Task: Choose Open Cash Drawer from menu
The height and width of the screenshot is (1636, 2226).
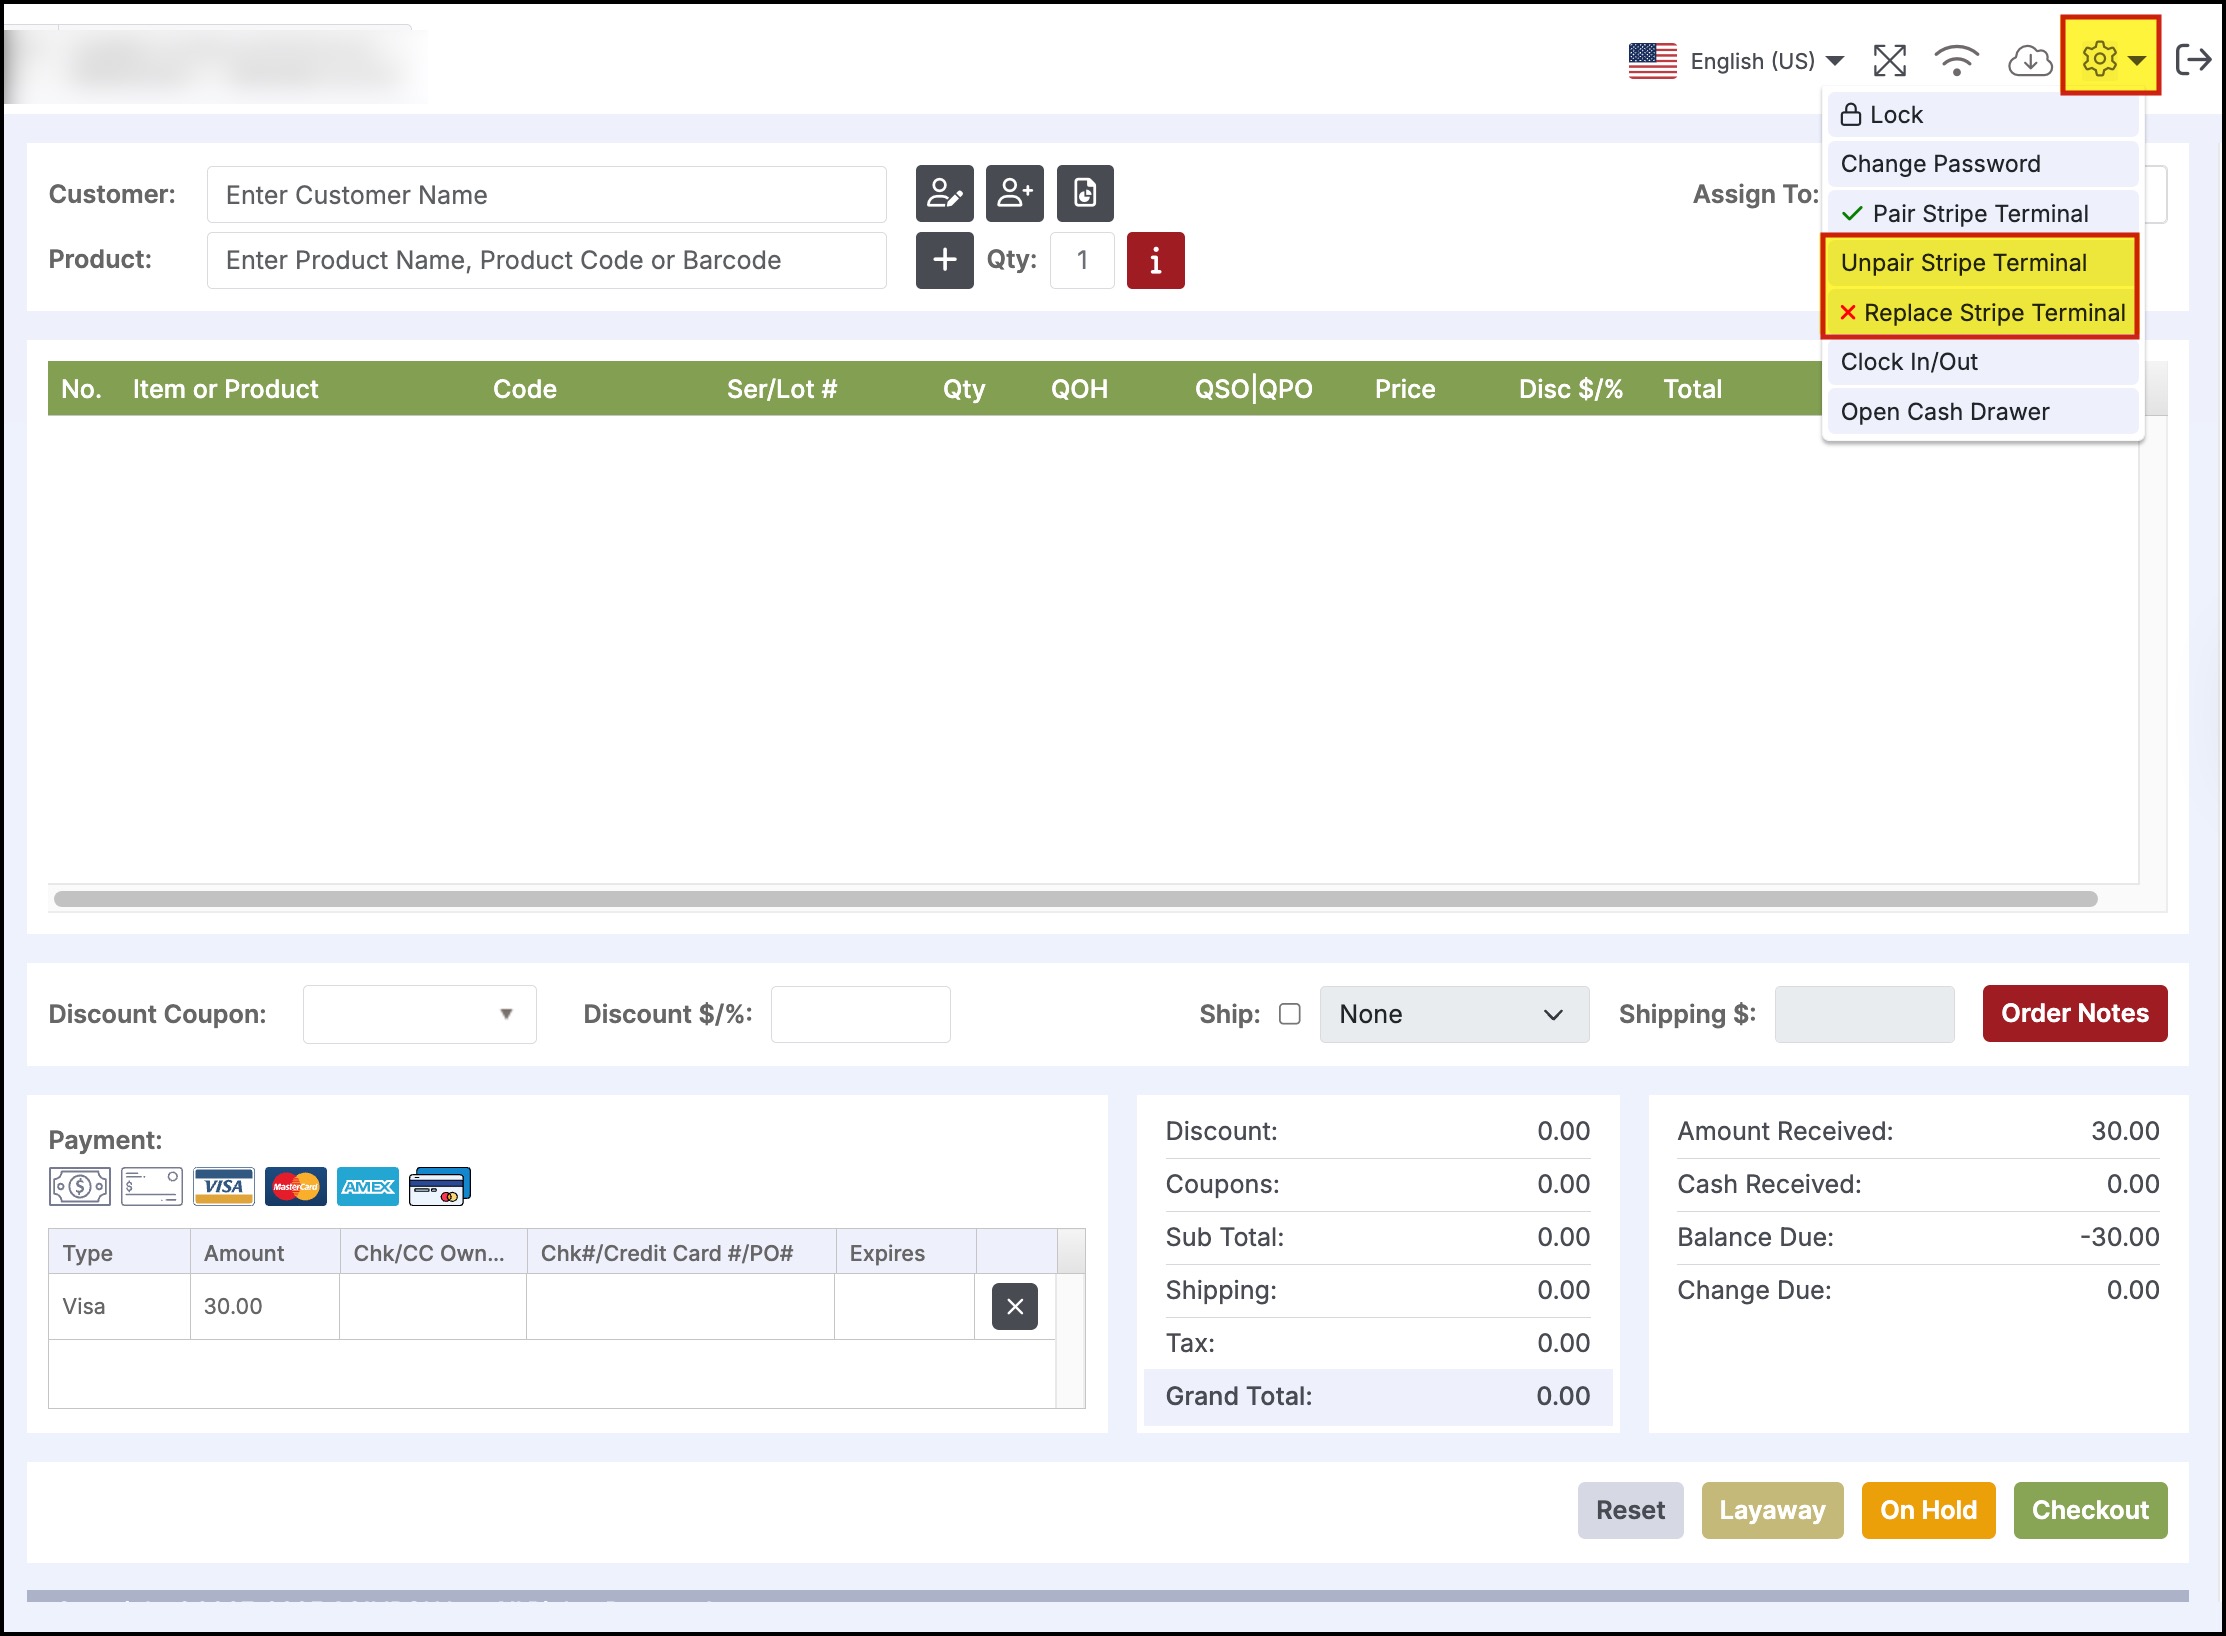Action: pos(1945,412)
